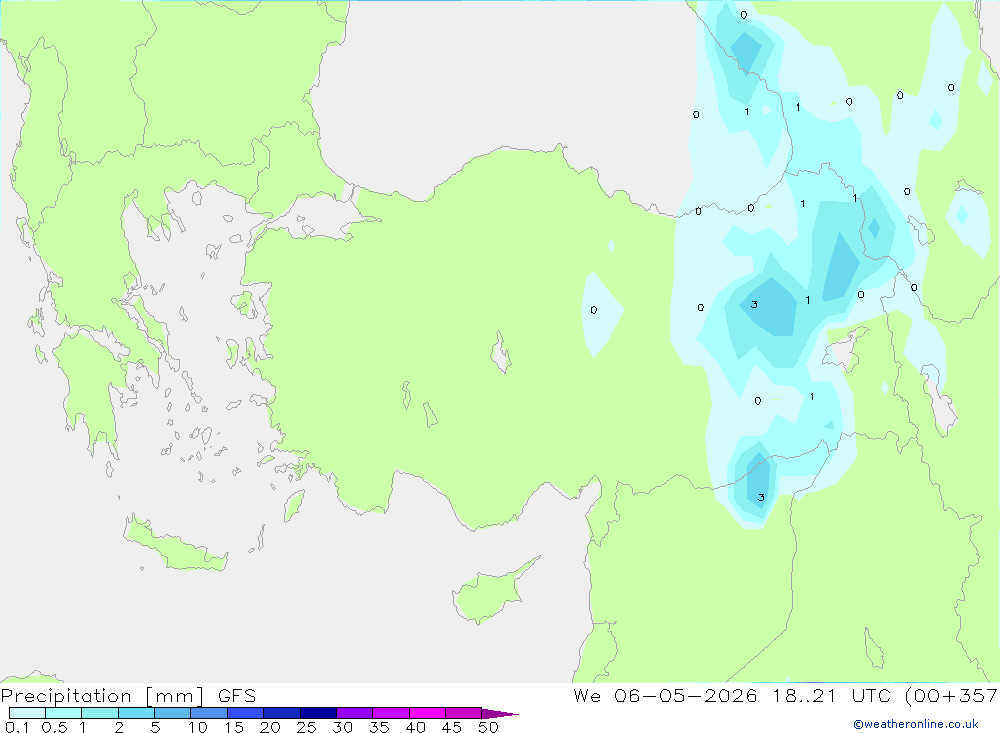Pick the 15–20 mm legend swatch
Image resolution: width=1000 pixels, height=733 pixels.
coord(246,713)
